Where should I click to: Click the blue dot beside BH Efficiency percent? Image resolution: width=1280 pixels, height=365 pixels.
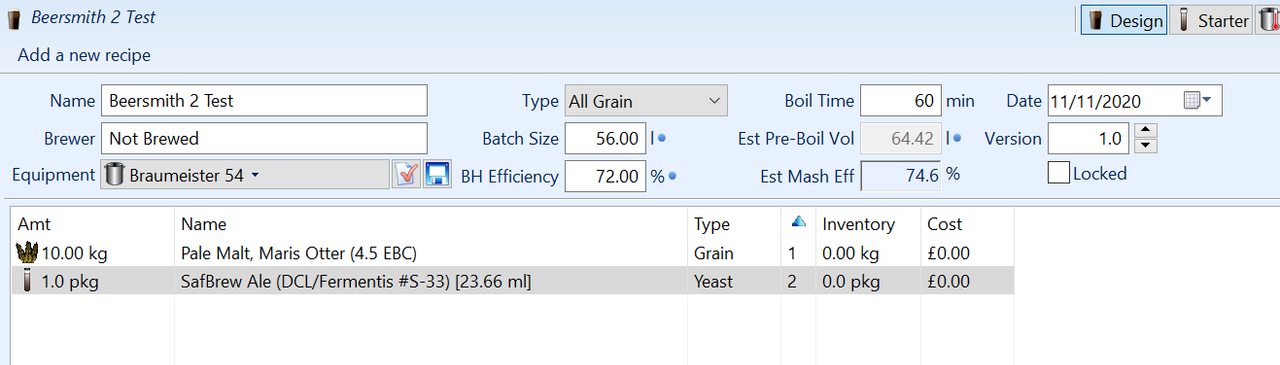[673, 177]
